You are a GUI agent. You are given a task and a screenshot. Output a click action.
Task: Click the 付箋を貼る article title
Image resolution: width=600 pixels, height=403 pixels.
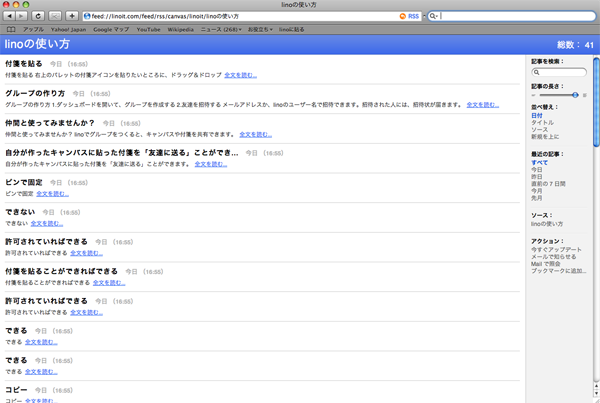(x=24, y=64)
